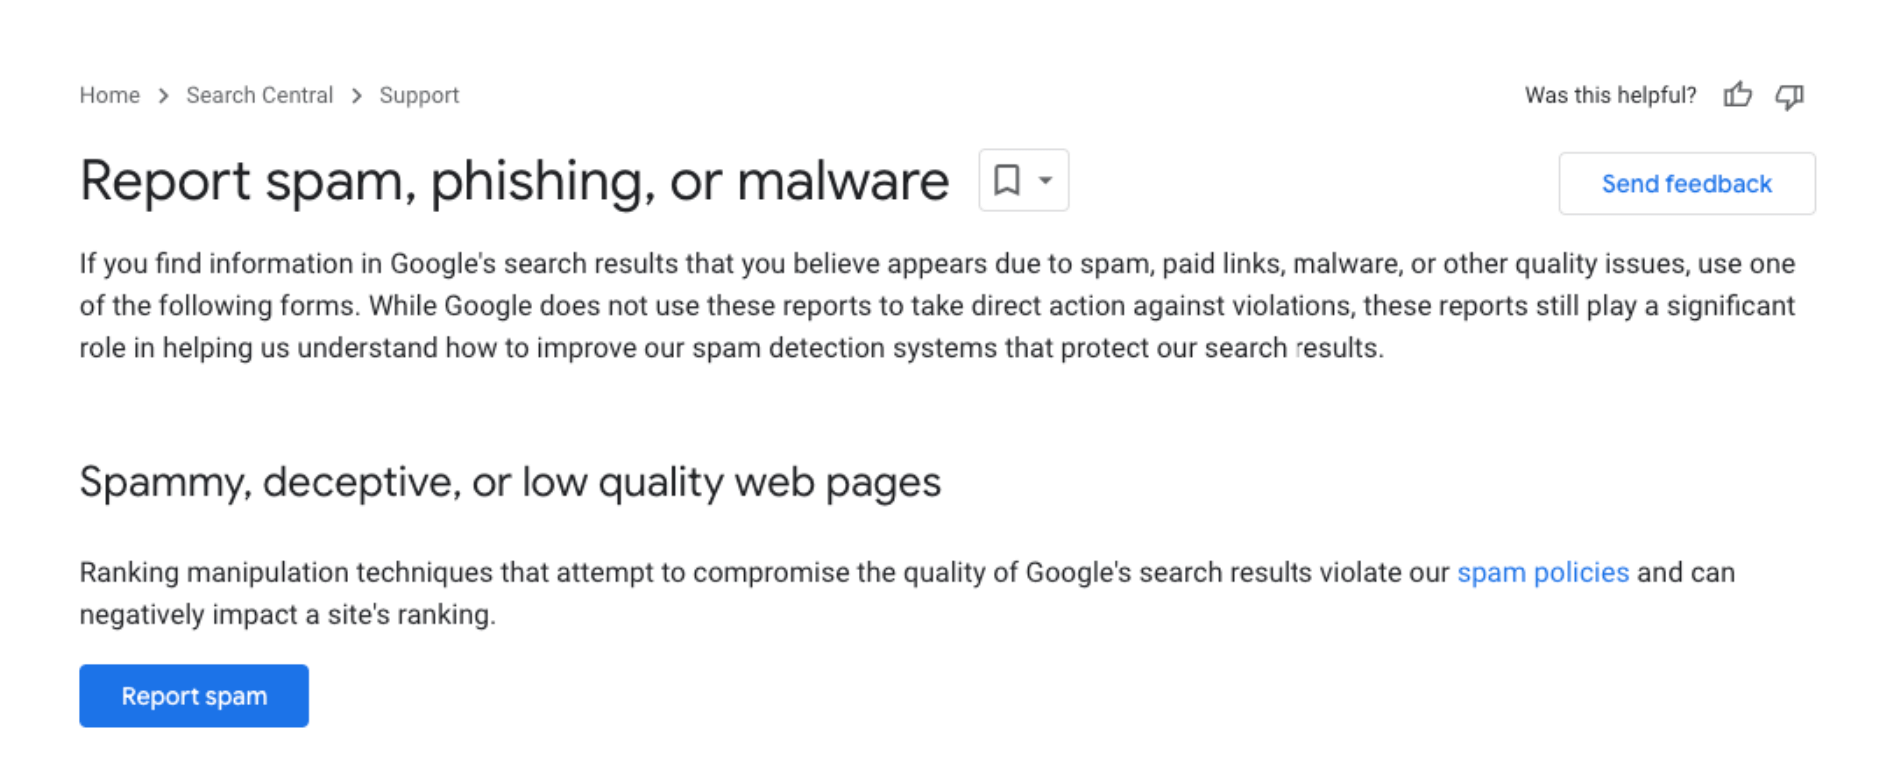Click the bookmark icon beside the page title
The width and height of the screenshot is (1880, 760).
coord(1008,180)
